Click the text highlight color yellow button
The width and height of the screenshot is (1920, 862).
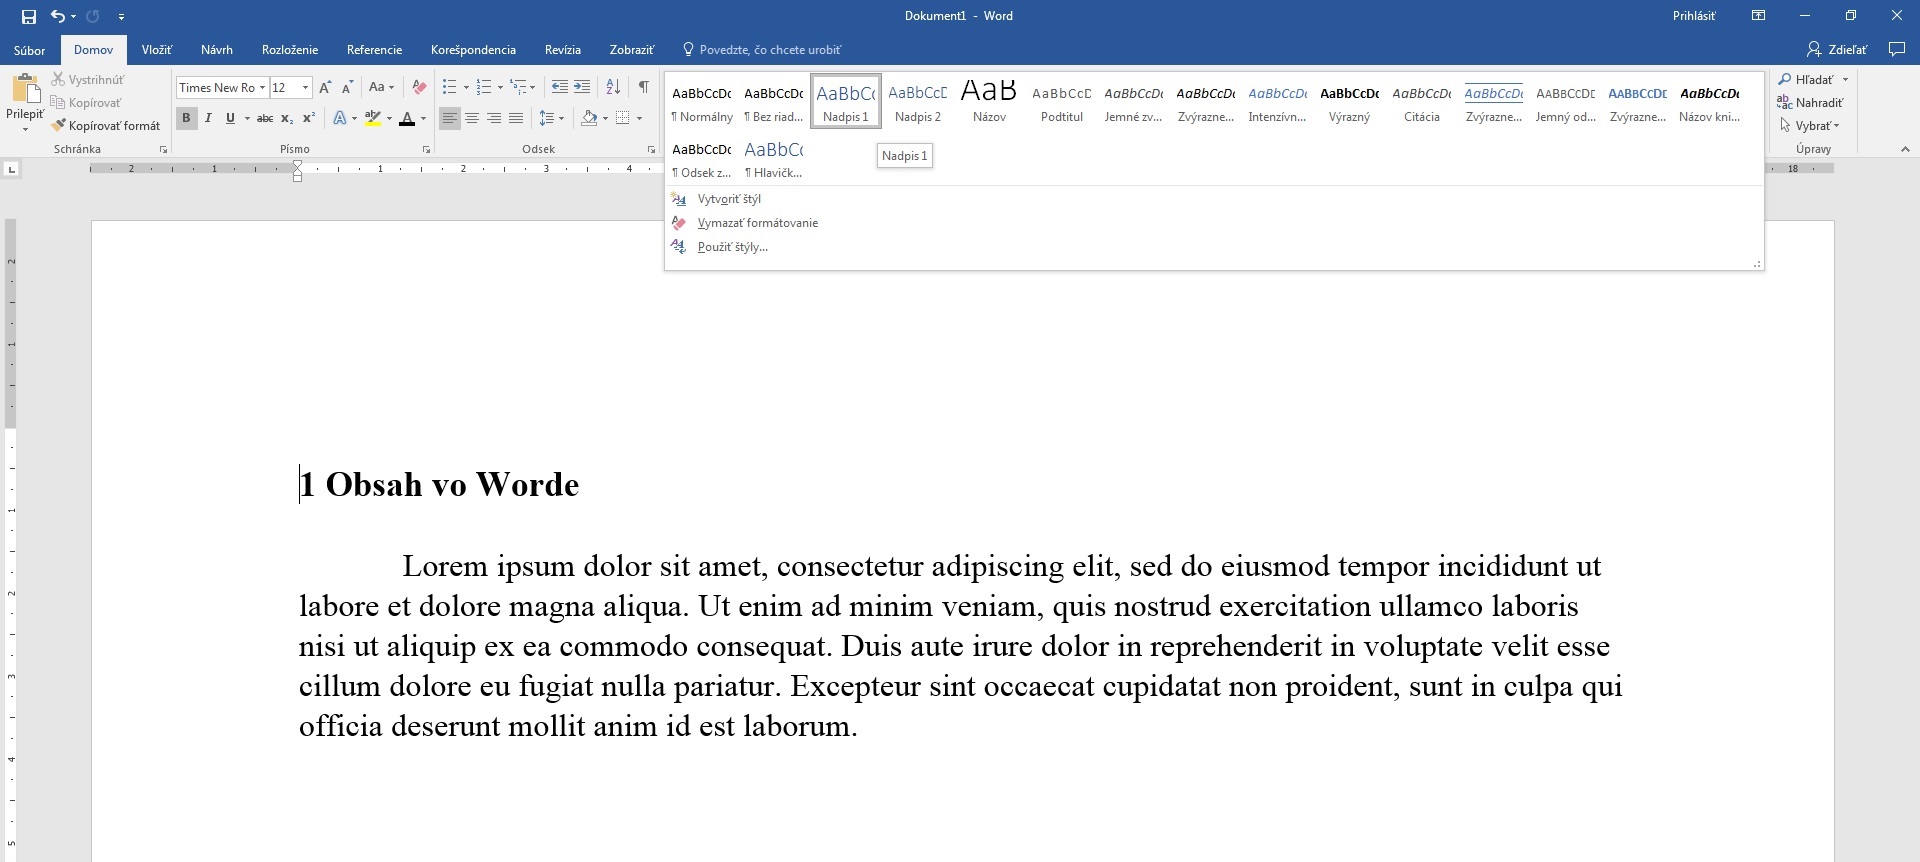pyautogui.click(x=373, y=118)
